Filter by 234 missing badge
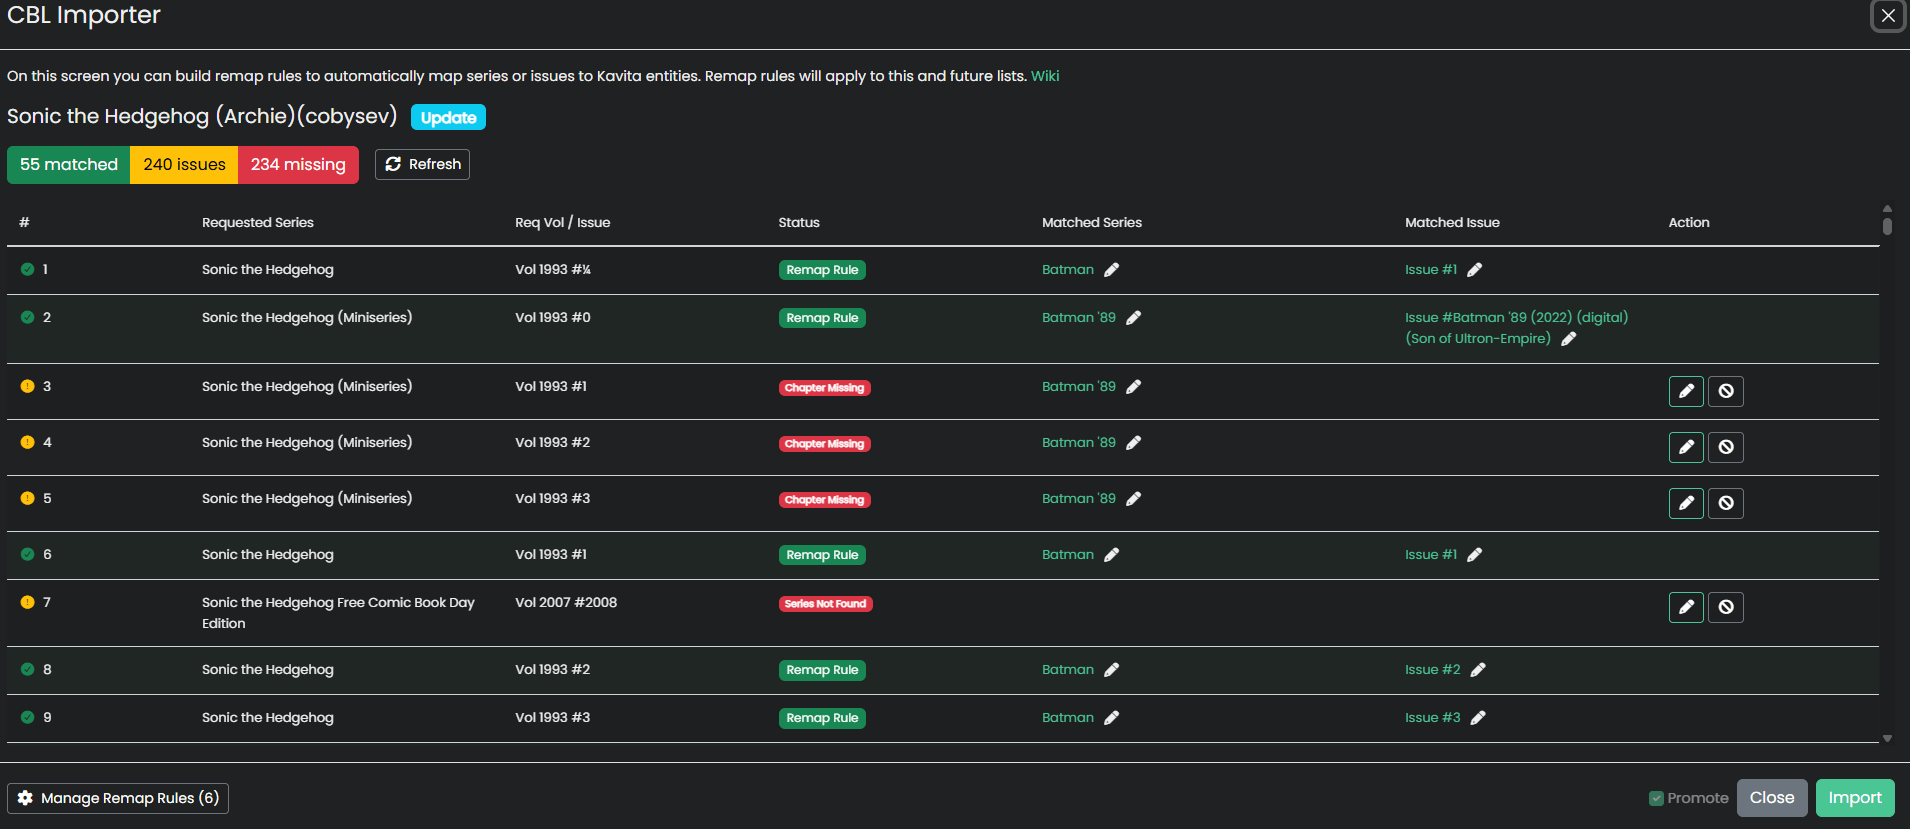Screen dimensions: 1910x829 pos(298,165)
